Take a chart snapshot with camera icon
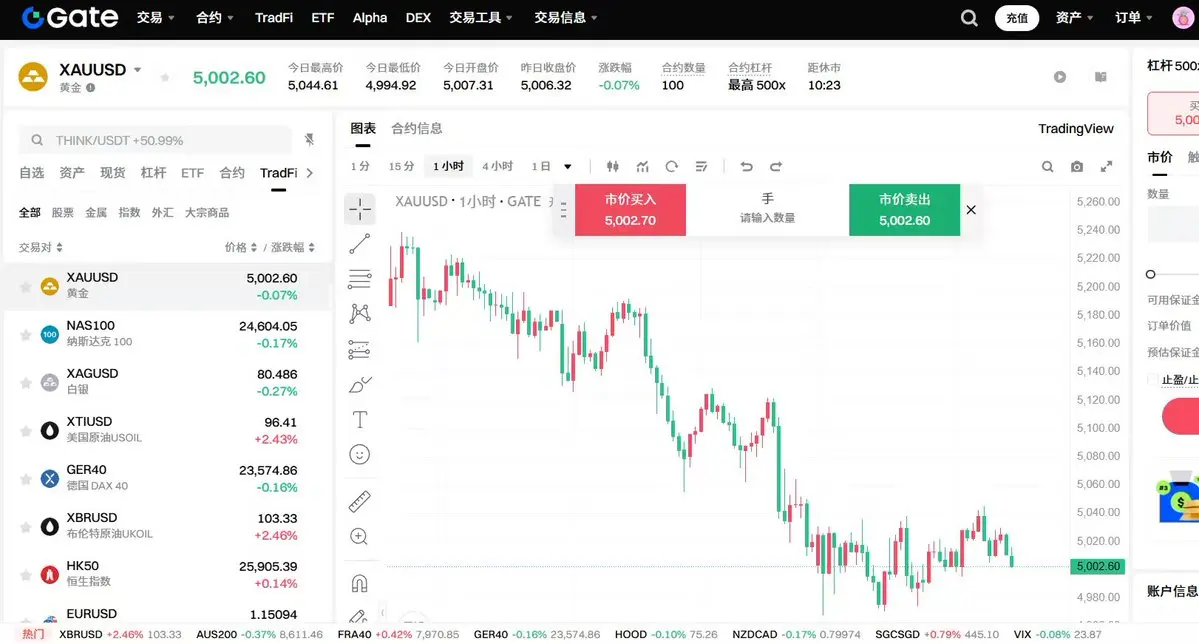 [1077, 166]
